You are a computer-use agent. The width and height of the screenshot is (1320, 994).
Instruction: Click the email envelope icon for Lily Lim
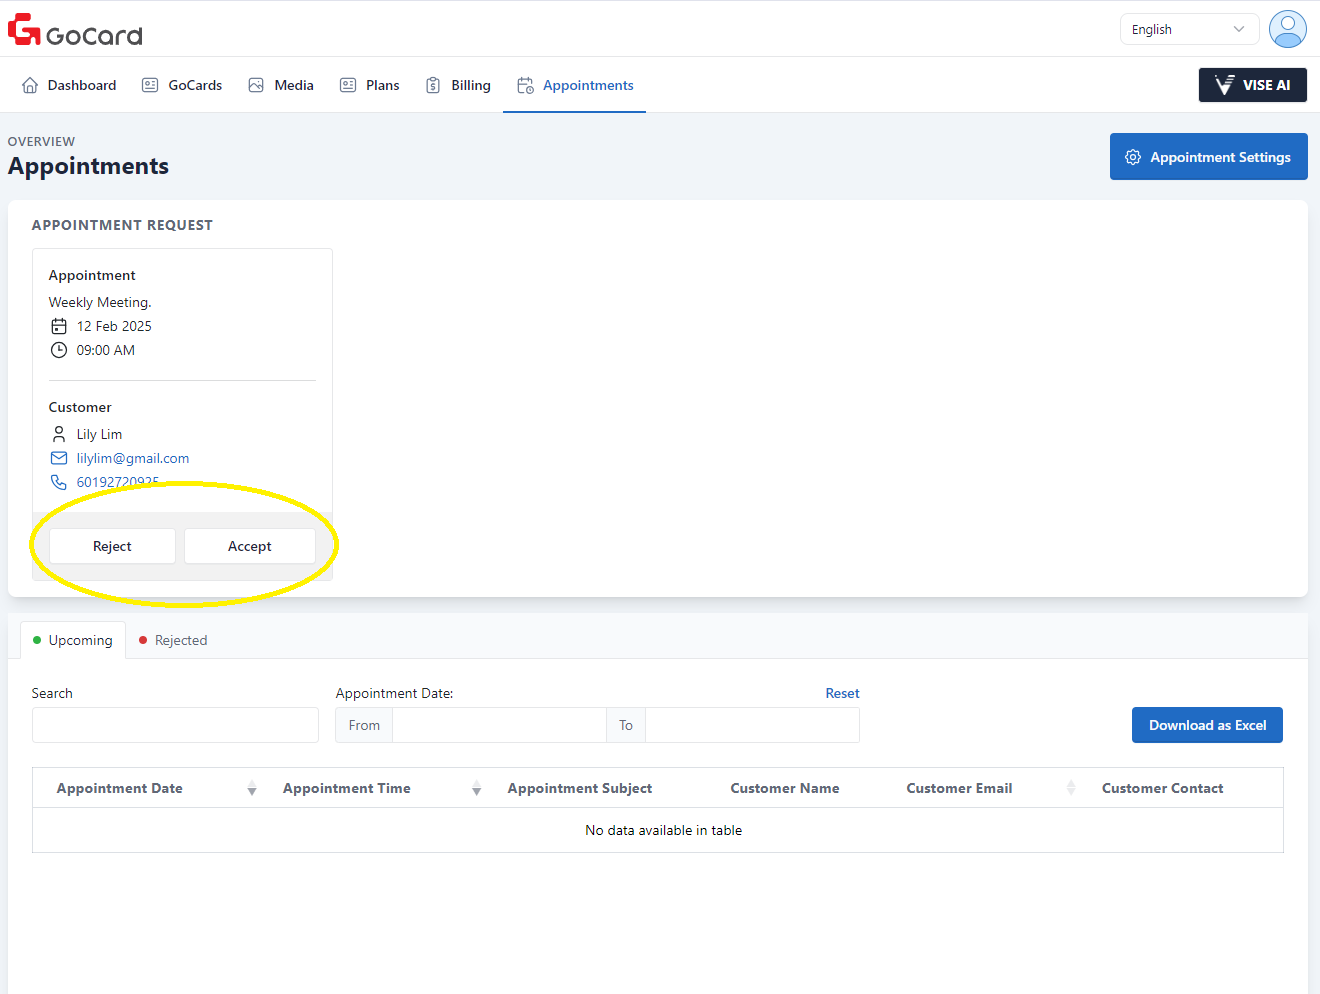59,458
